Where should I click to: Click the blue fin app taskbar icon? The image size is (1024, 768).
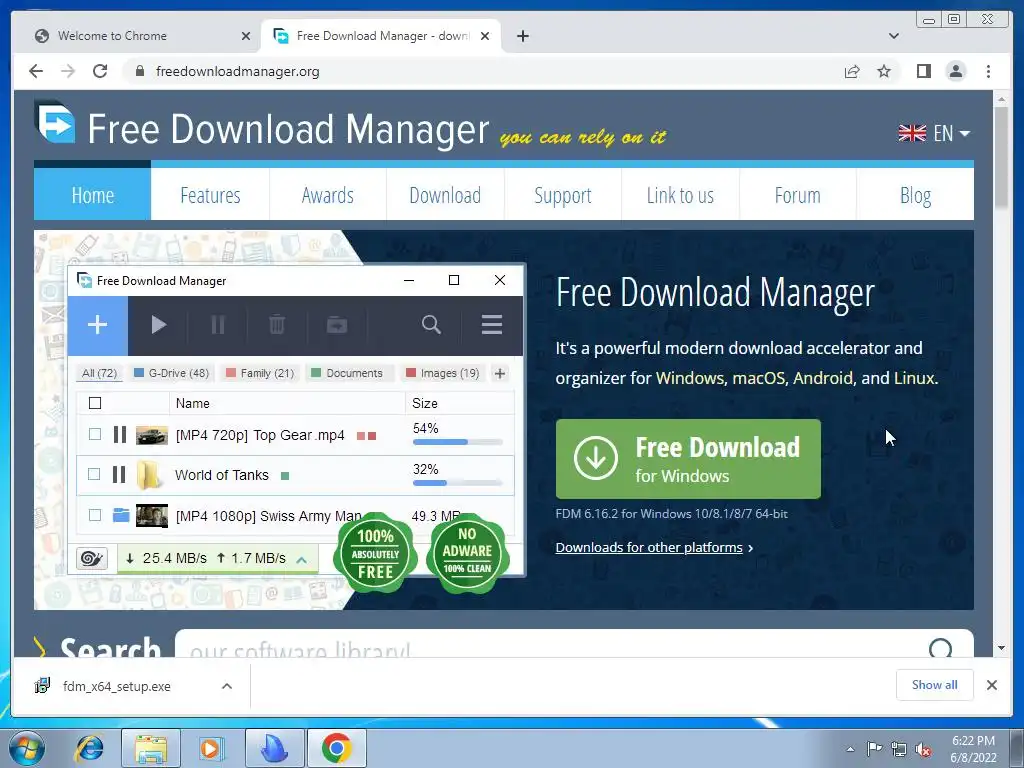[274, 748]
